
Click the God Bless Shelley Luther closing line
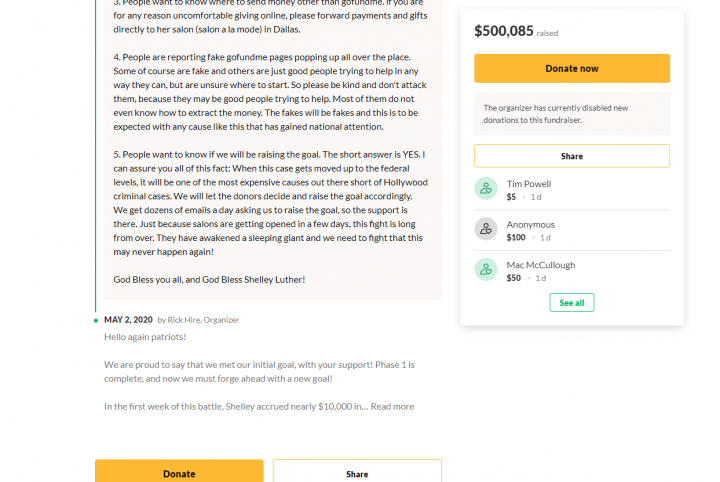[209, 280]
